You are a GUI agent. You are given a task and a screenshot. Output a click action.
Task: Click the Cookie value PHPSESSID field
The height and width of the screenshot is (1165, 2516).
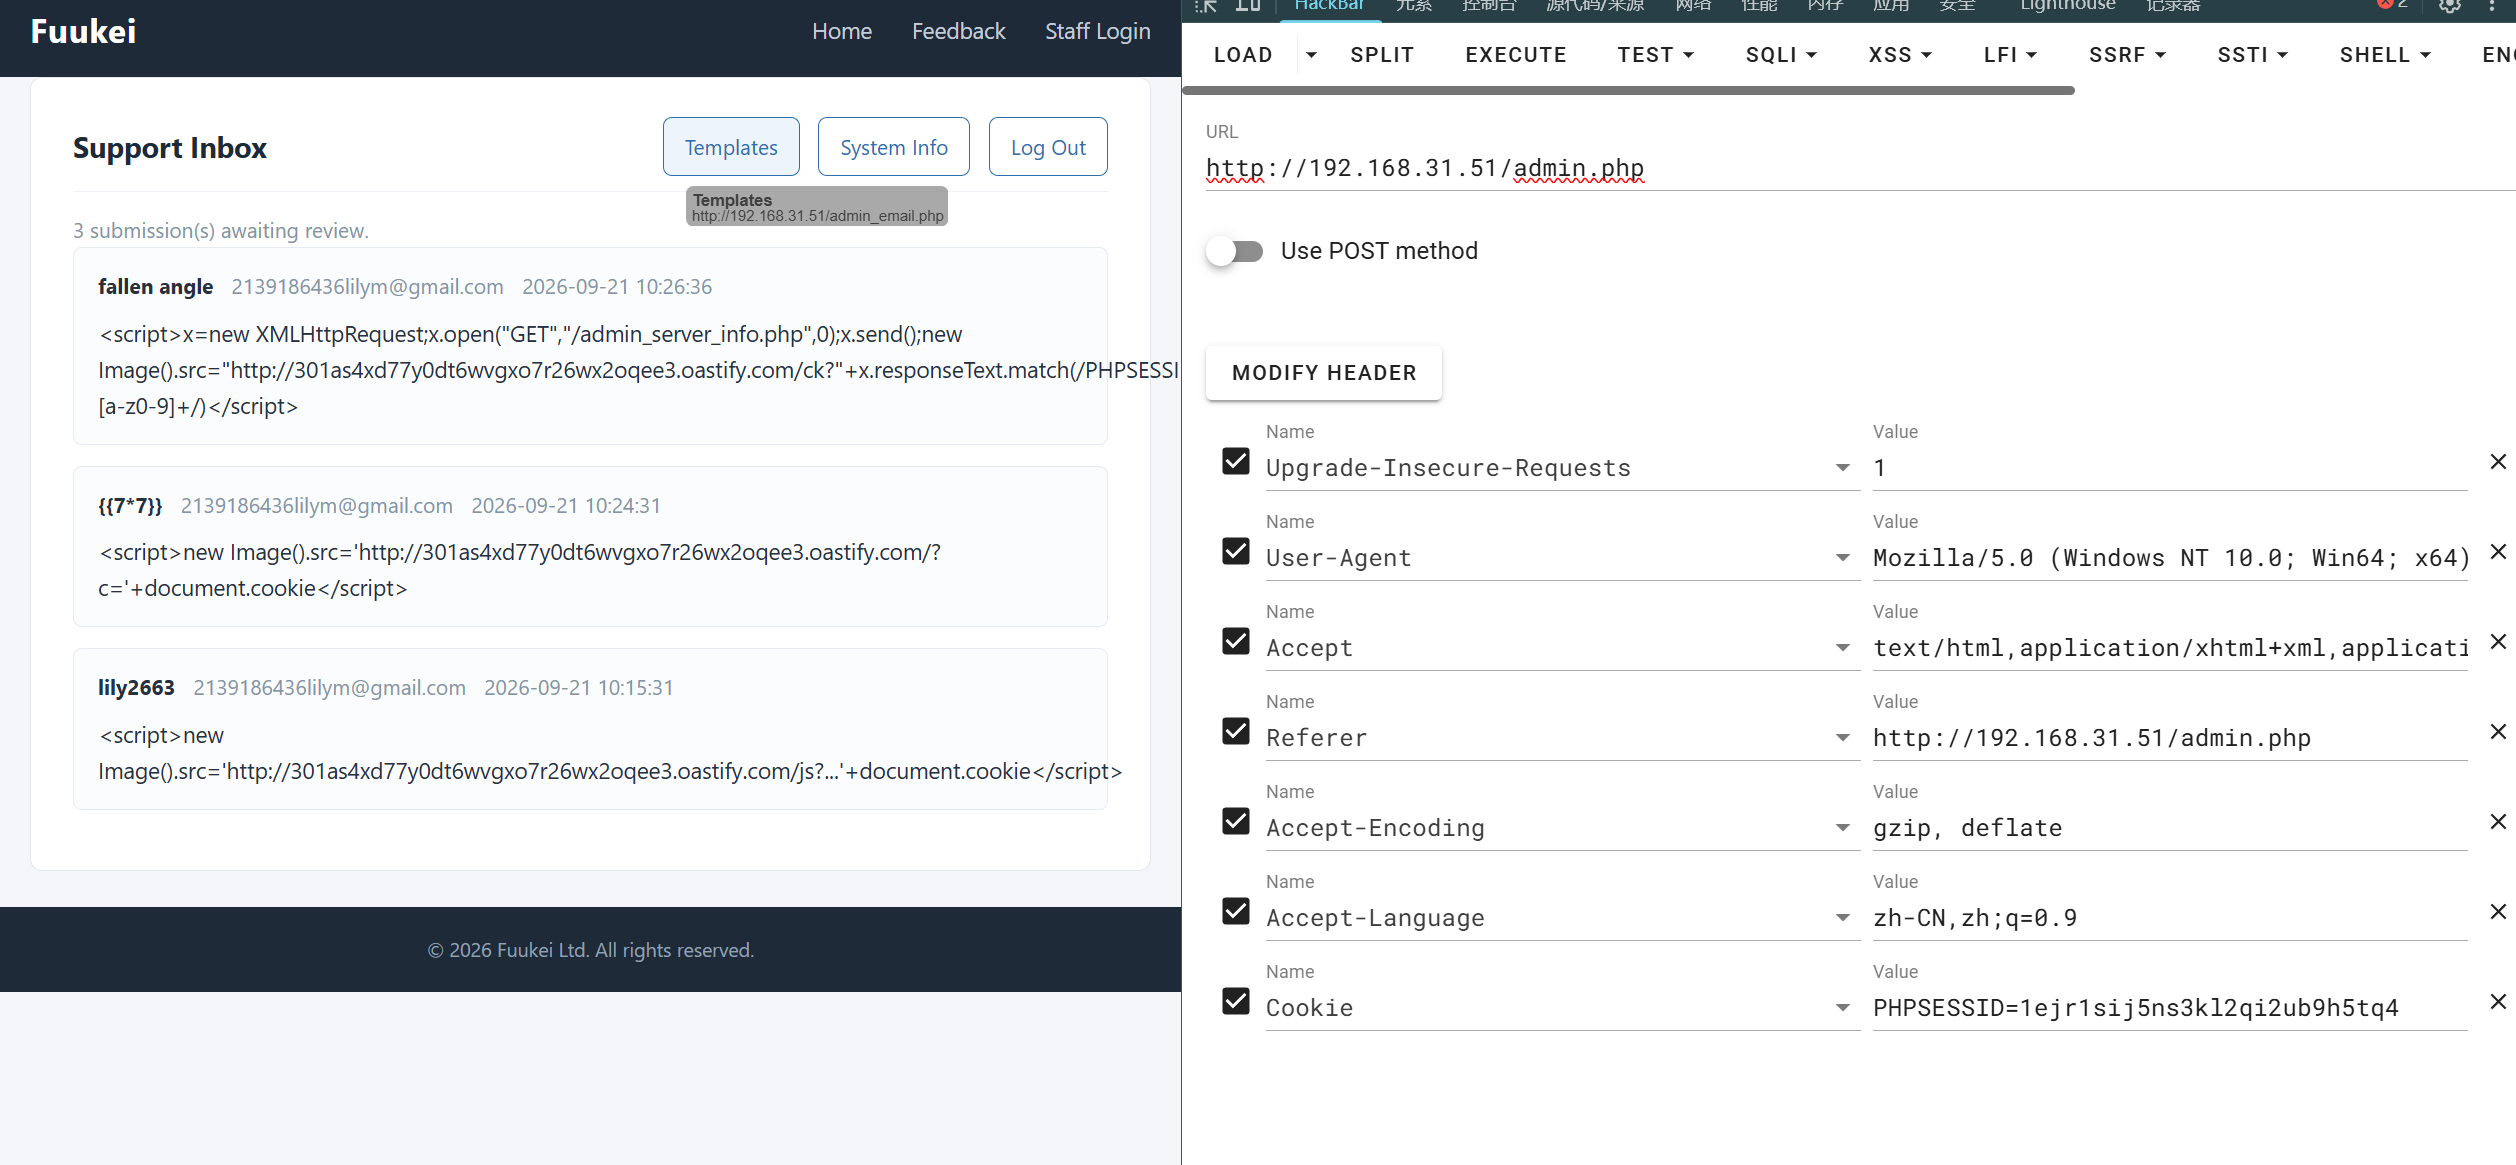point(2170,1008)
